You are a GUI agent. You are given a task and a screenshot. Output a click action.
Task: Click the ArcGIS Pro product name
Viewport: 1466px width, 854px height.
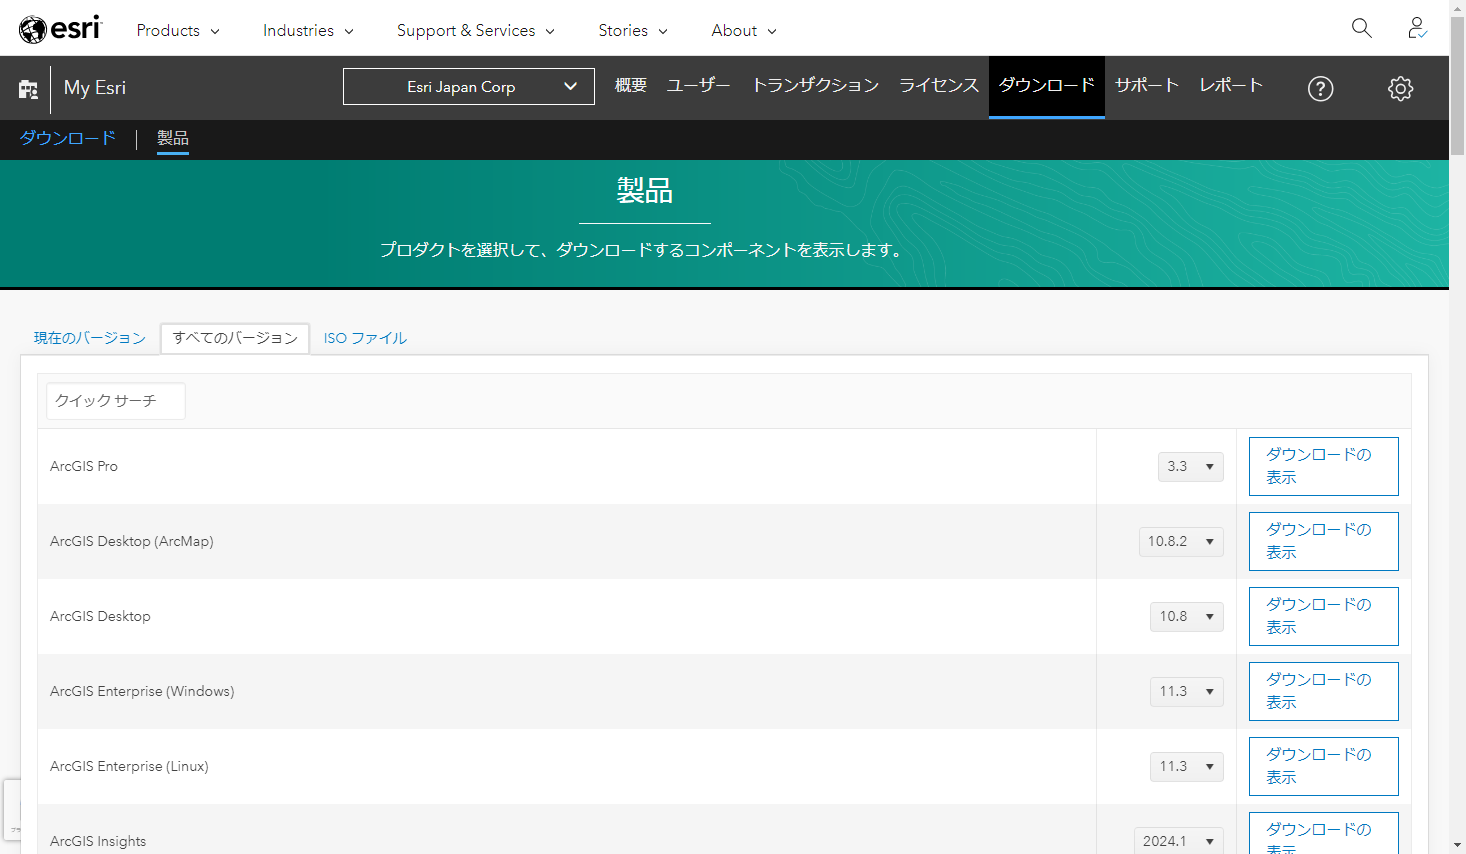(x=84, y=466)
